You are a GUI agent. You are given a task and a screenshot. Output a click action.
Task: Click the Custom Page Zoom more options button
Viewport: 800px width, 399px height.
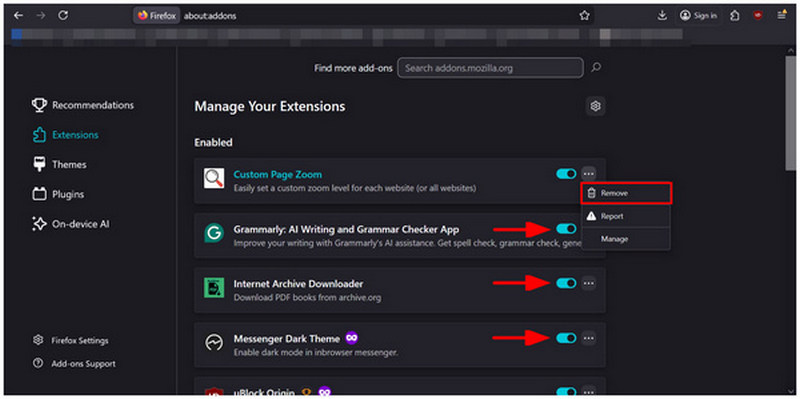[588, 174]
